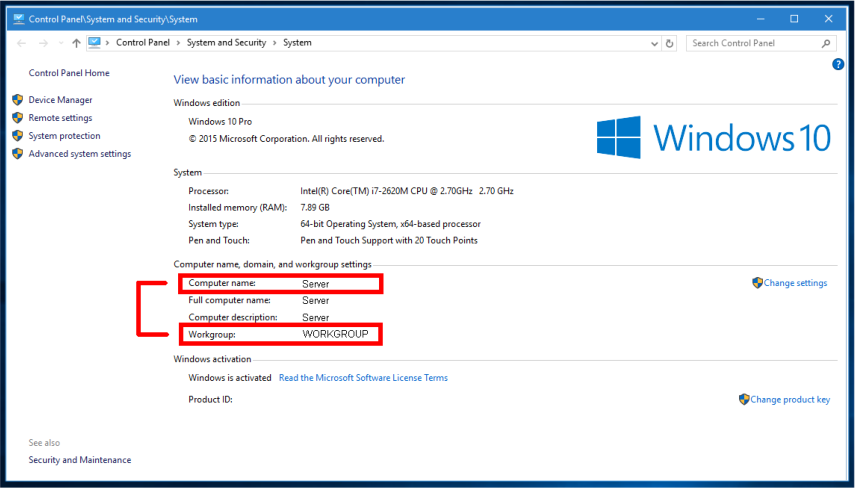Open Security and Maintenance link

tap(80, 460)
